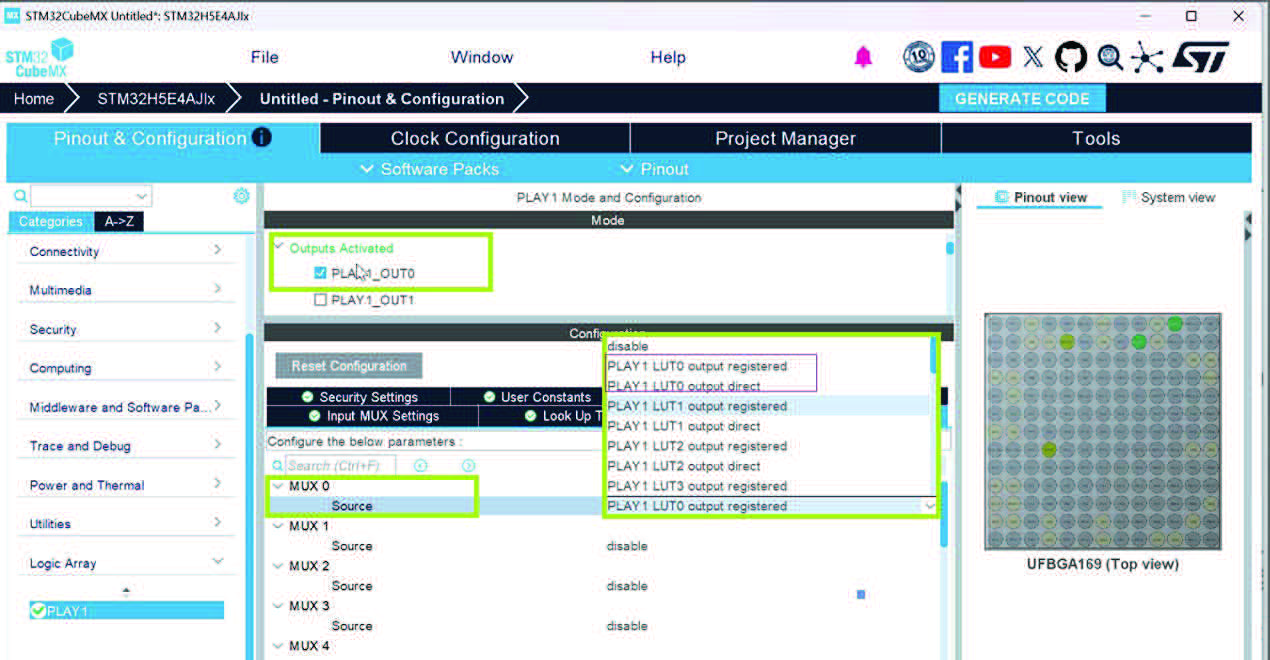Screen dimensions: 1270x660
Task: Toggle the PLAY1_OUT0 checkbox
Action: (321, 272)
